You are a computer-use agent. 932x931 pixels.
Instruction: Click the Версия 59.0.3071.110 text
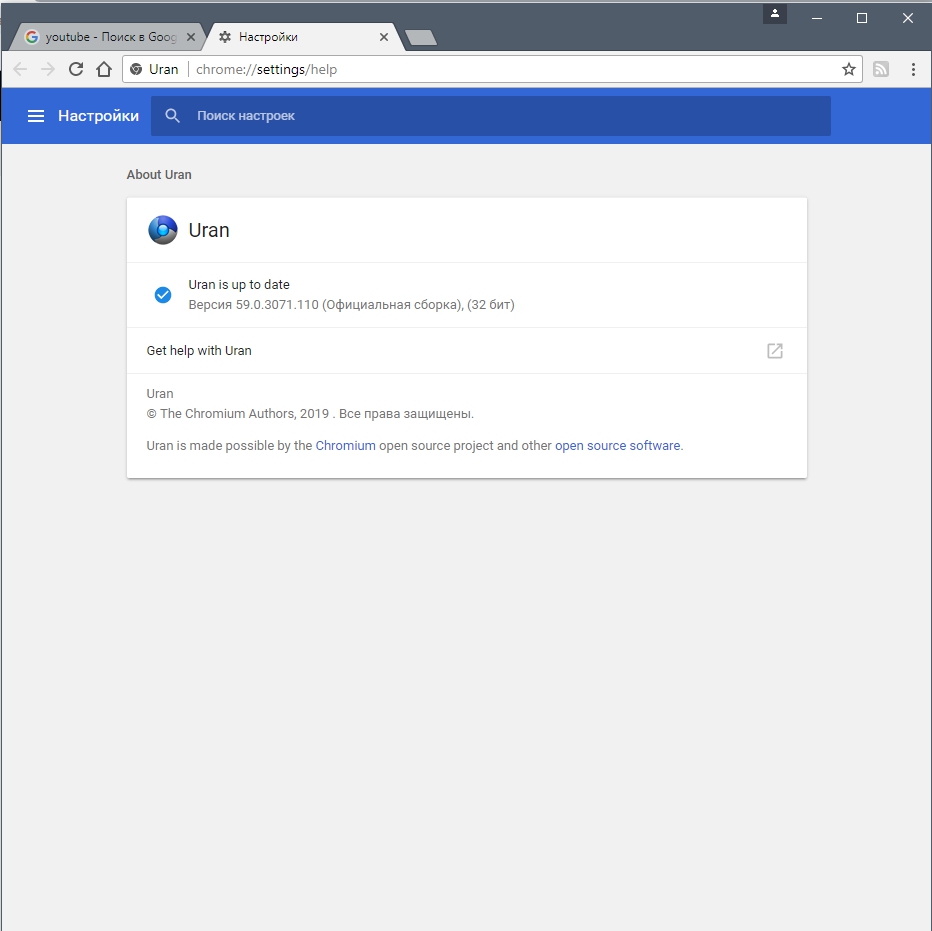click(351, 305)
